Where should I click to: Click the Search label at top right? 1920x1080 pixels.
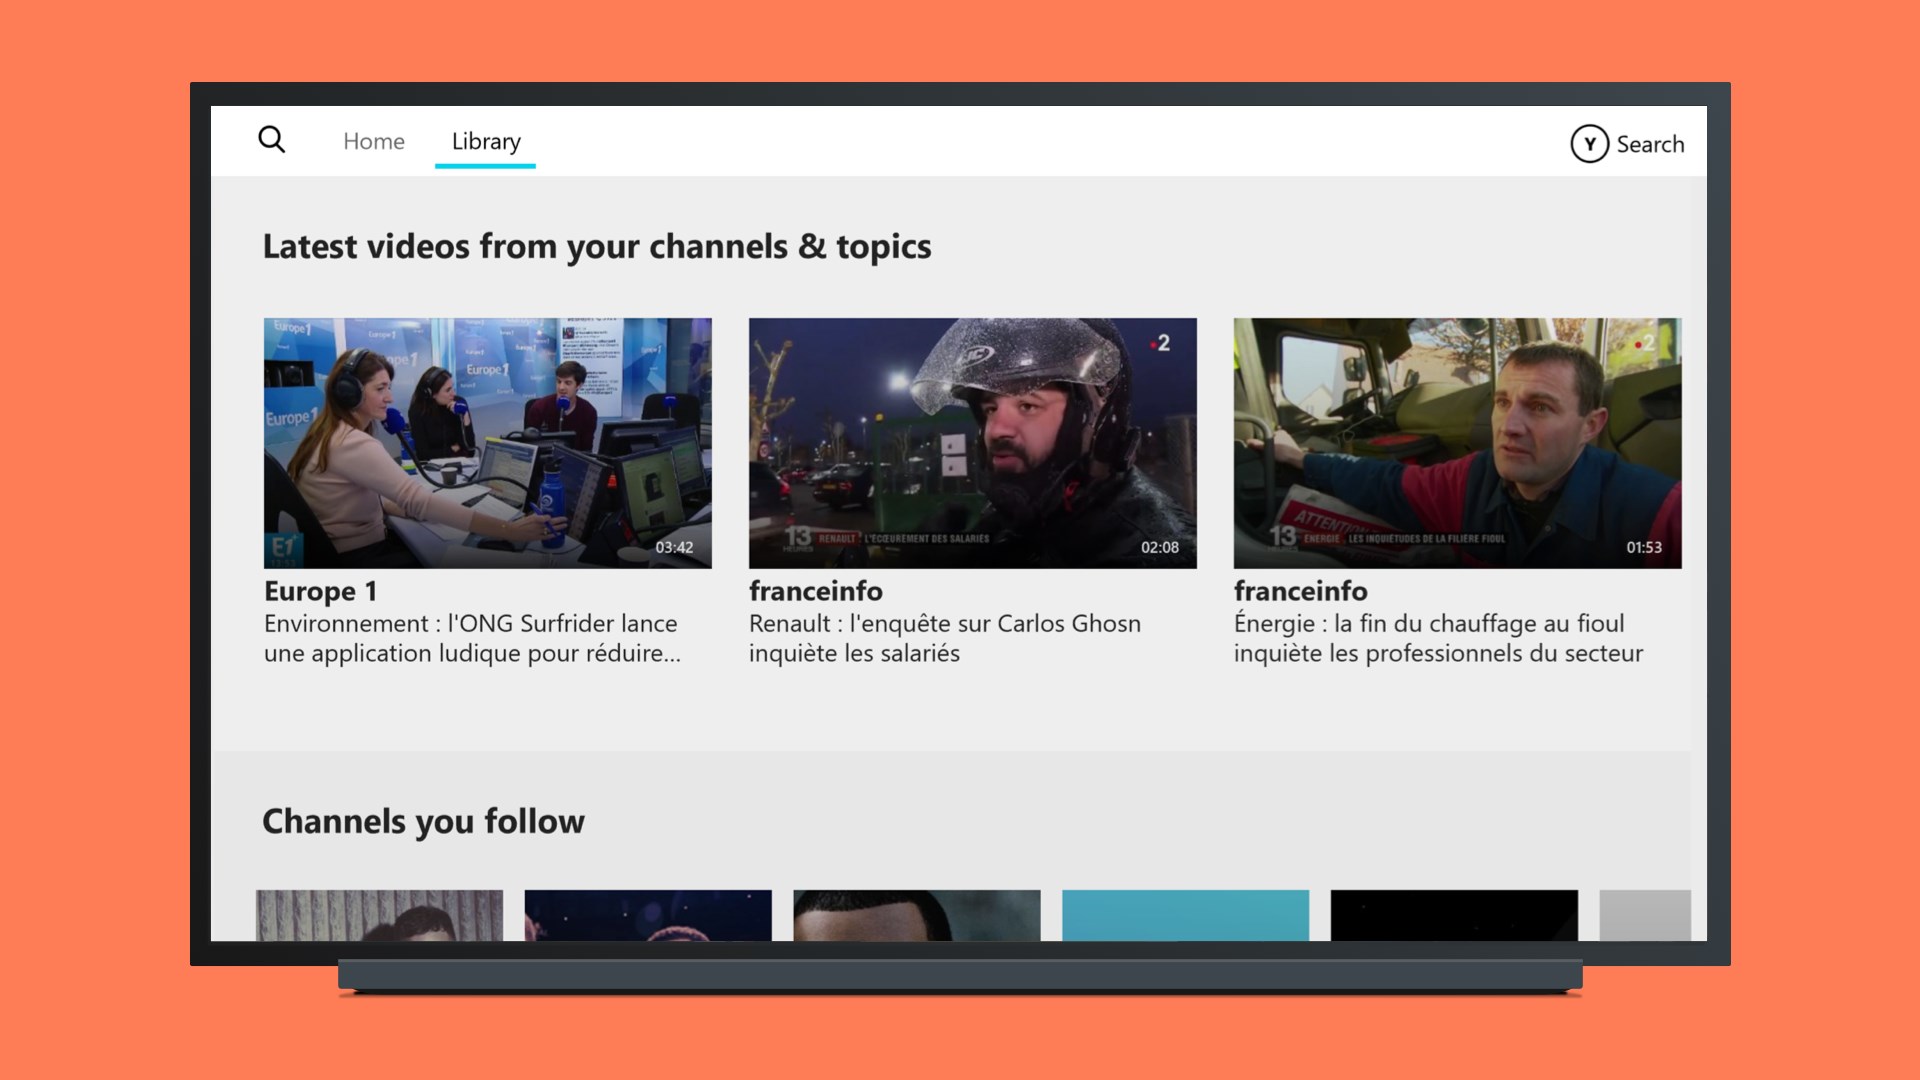coord(1649,144)
